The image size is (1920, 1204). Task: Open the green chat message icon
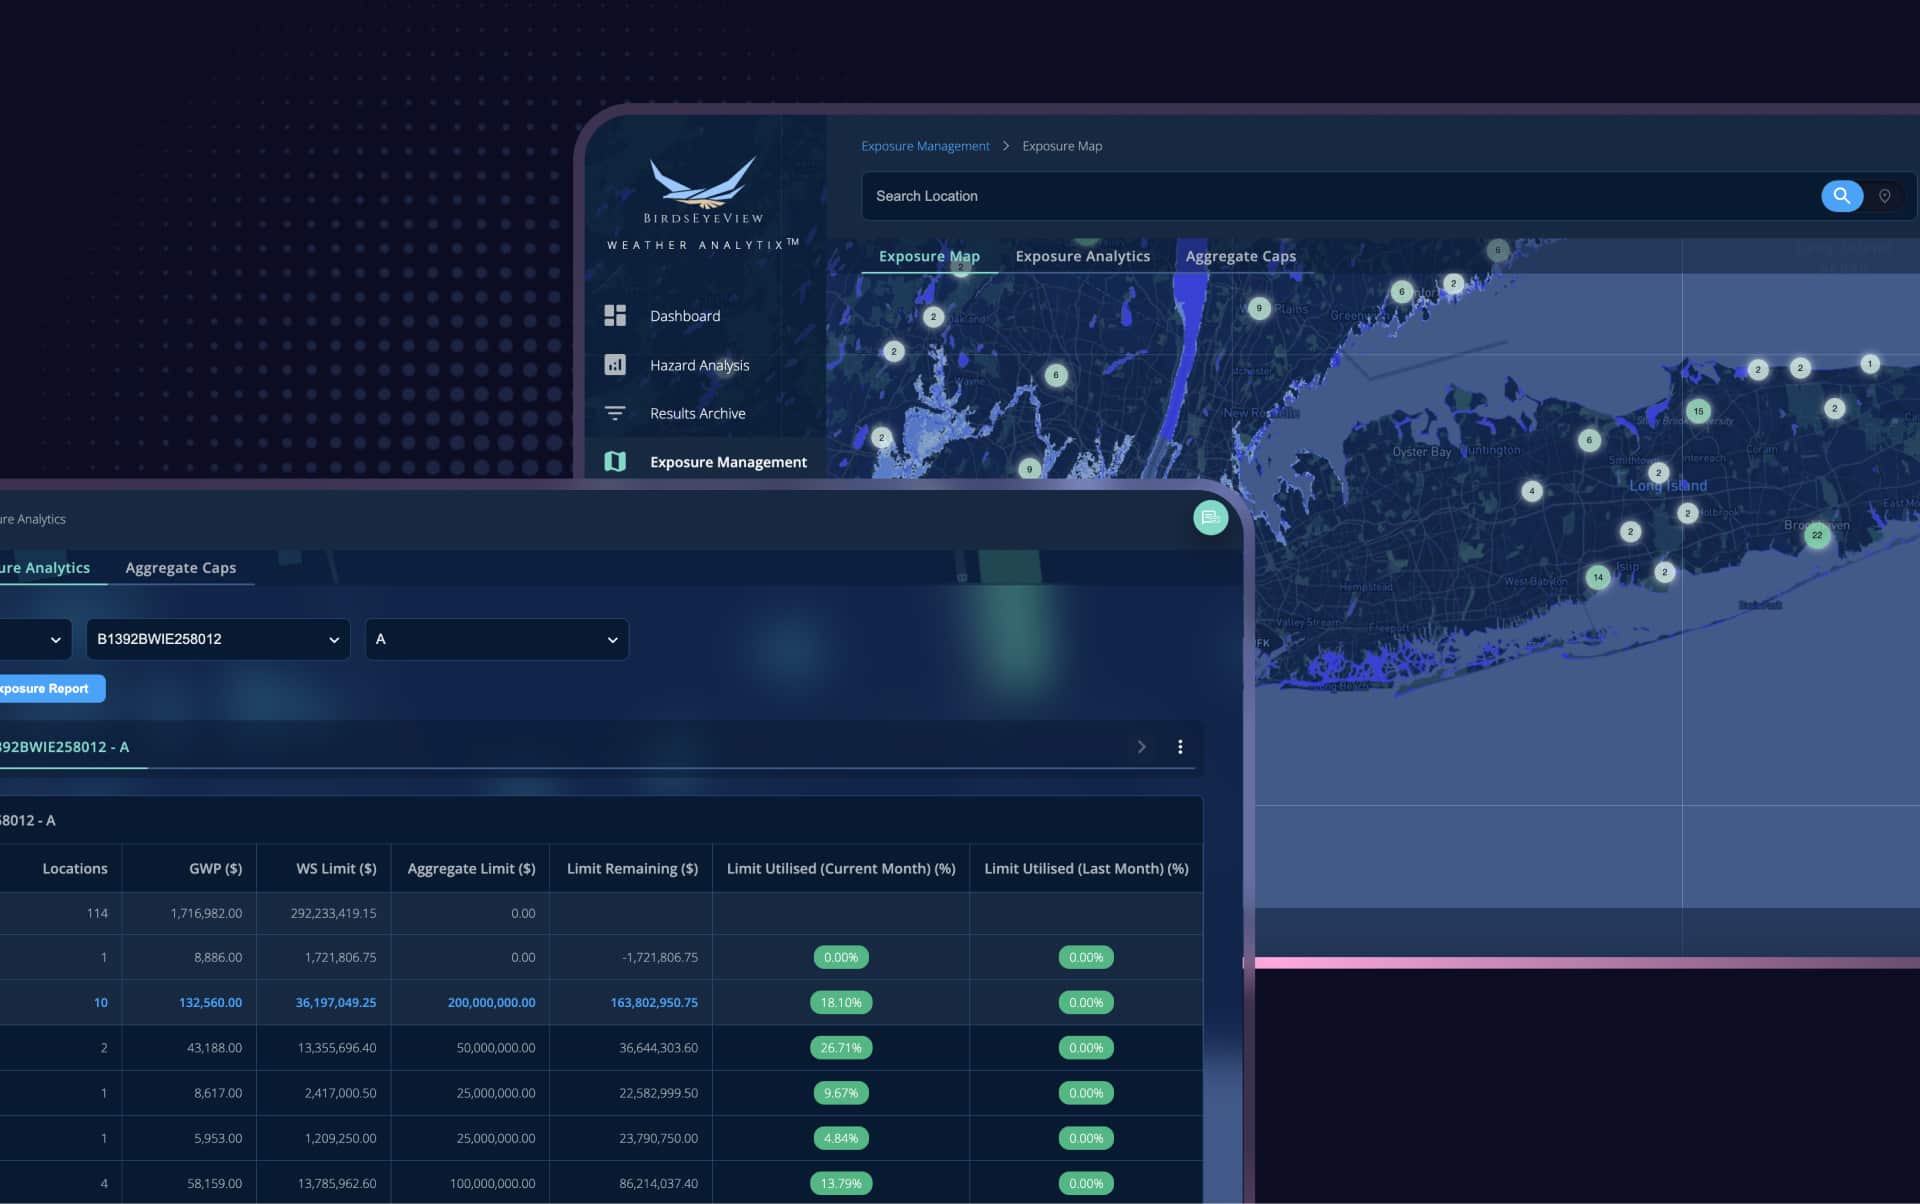1210,517
